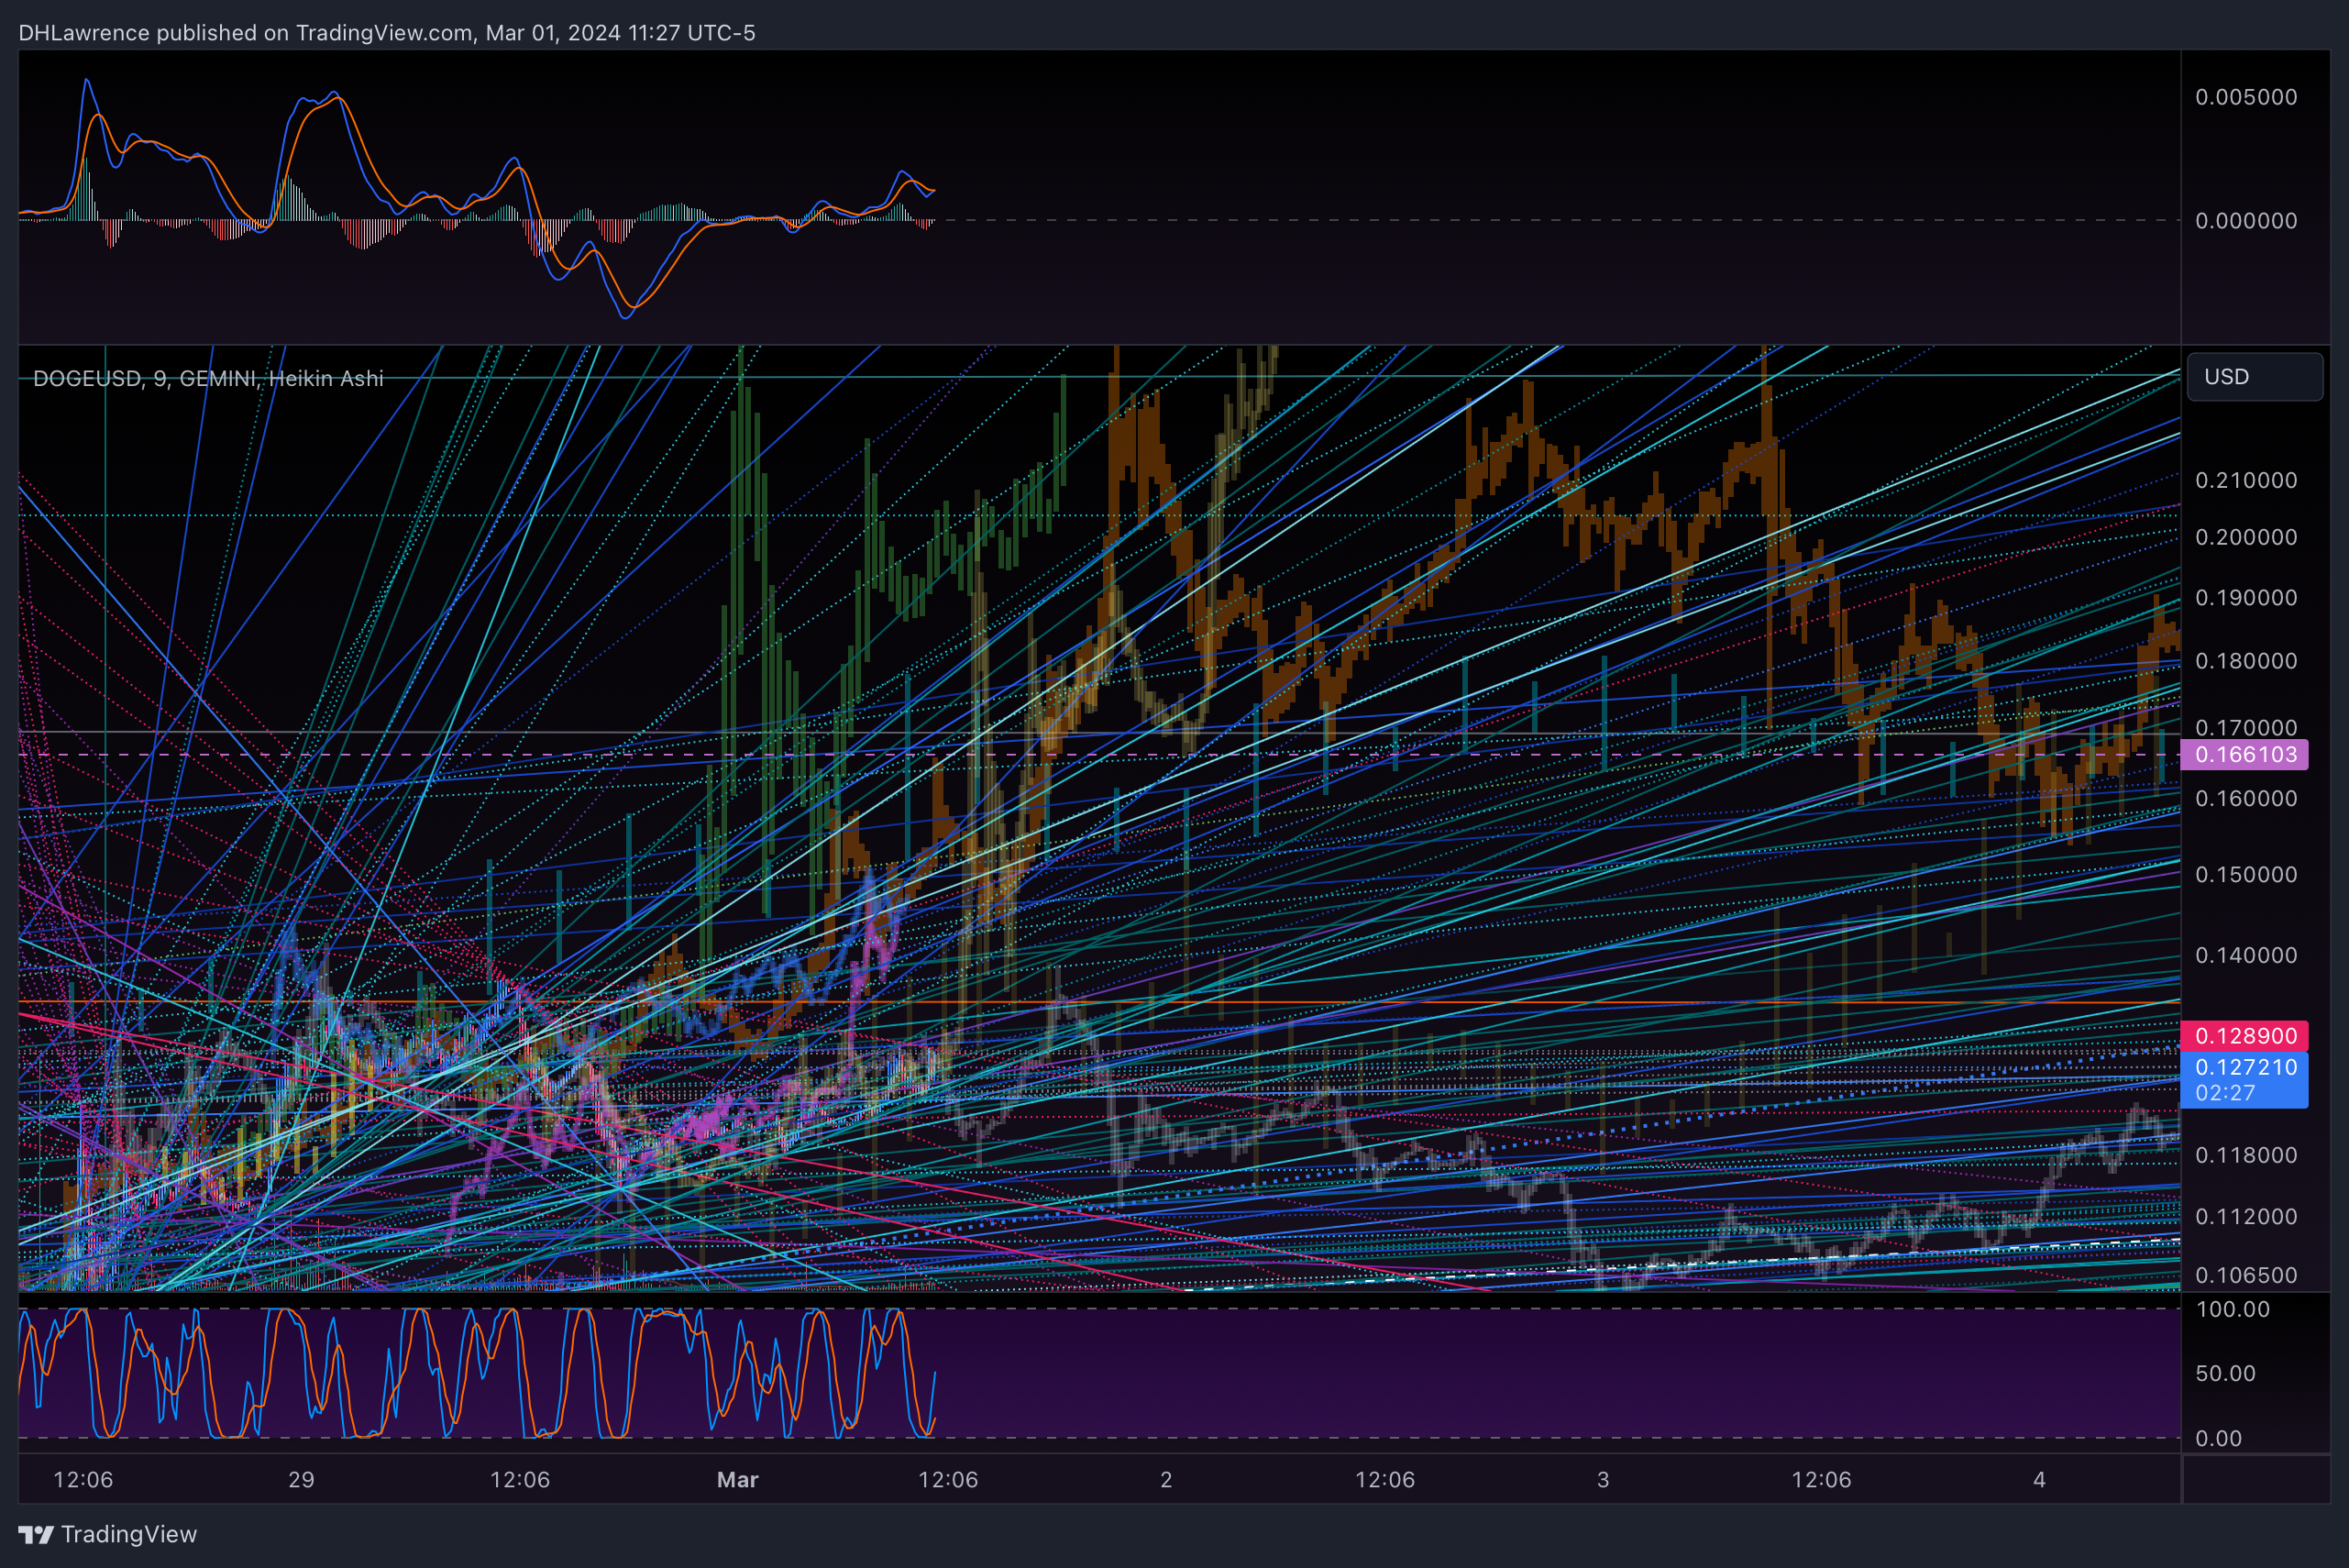Click the purple 0.166103 price label

[x=2244, y=754]
